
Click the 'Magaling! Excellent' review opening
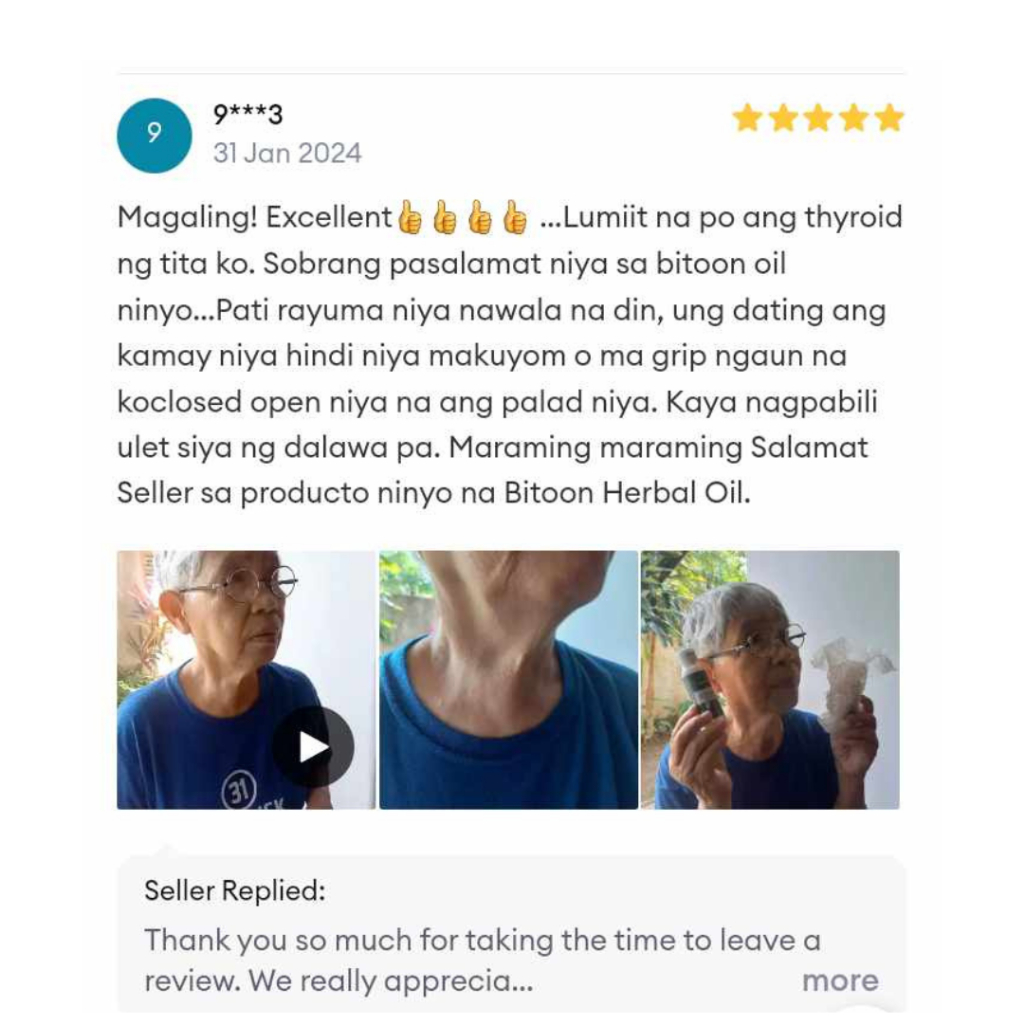(x=254, y=217)
